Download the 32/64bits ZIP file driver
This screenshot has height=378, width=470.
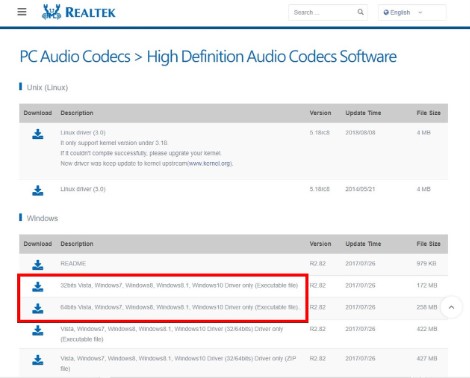[x=38, y=360]
